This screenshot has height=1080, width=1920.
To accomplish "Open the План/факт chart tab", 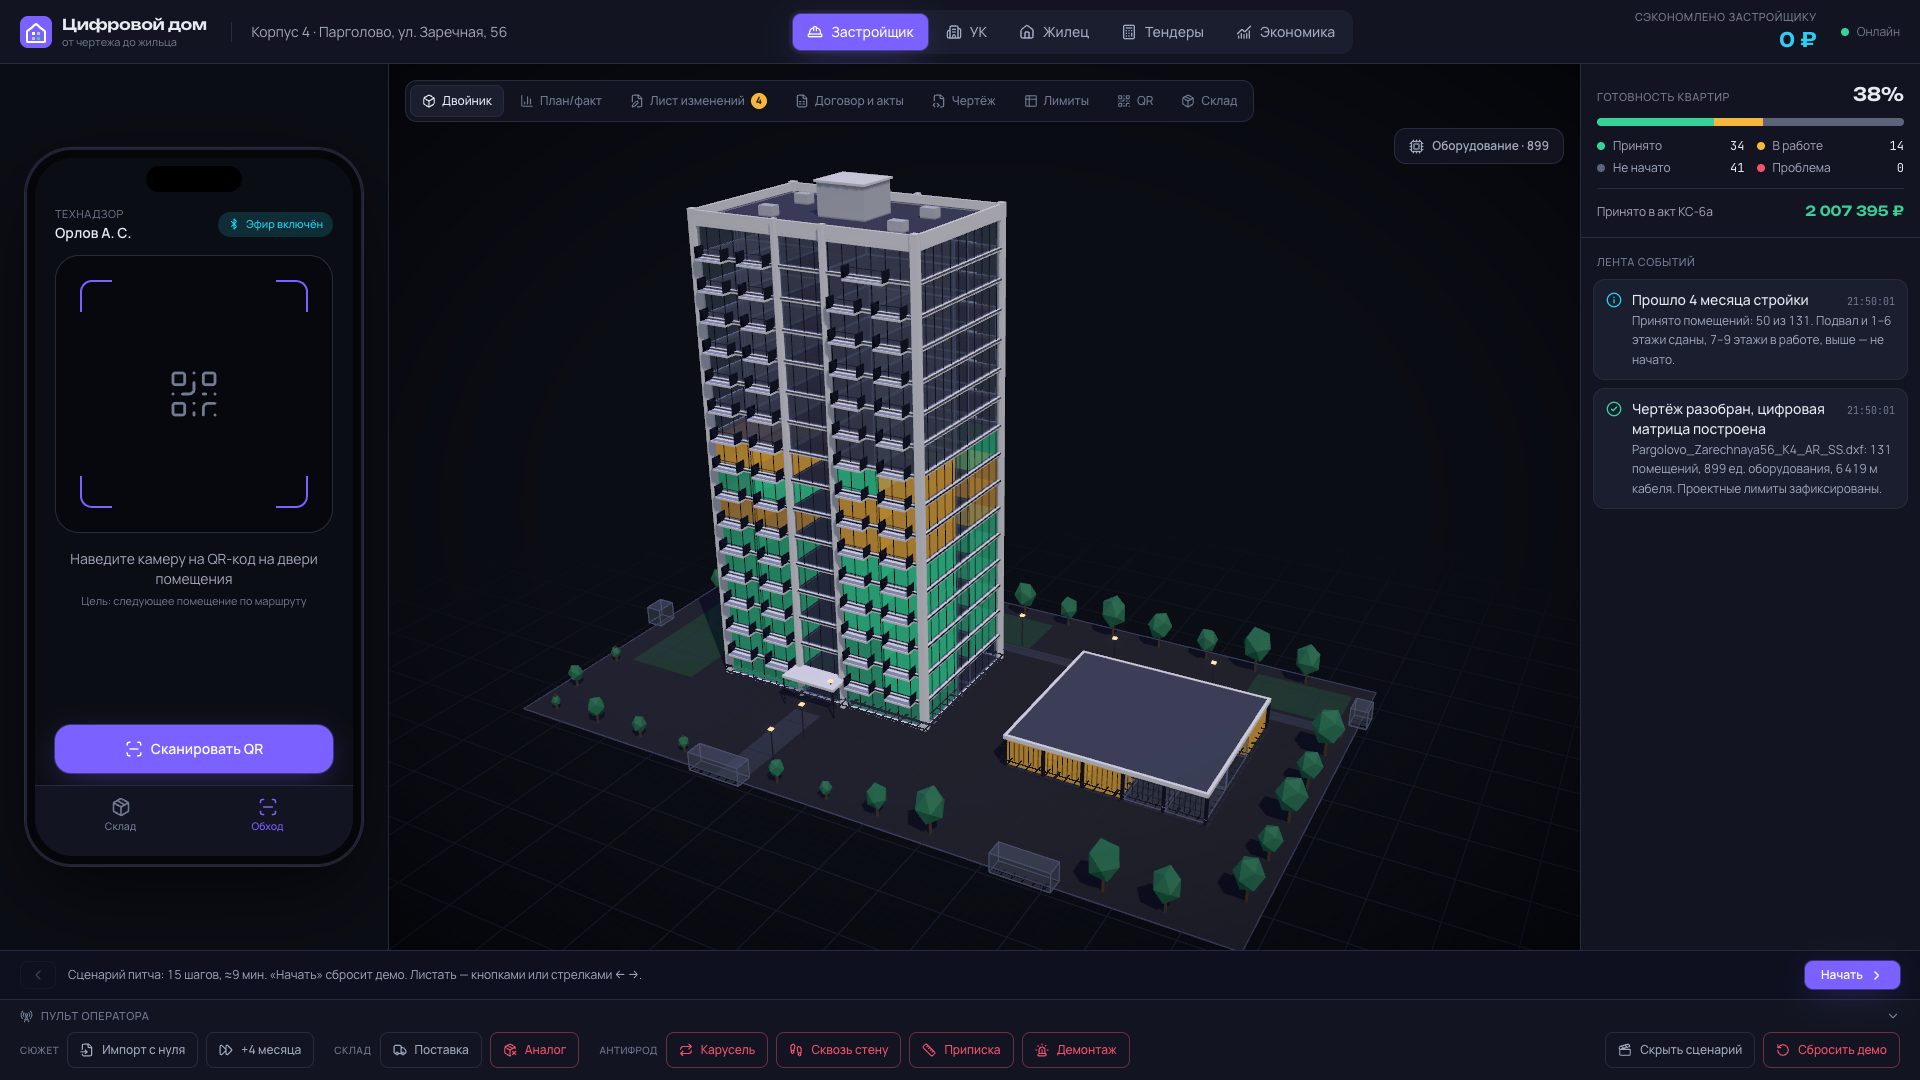I will click(x=561, y=101).
